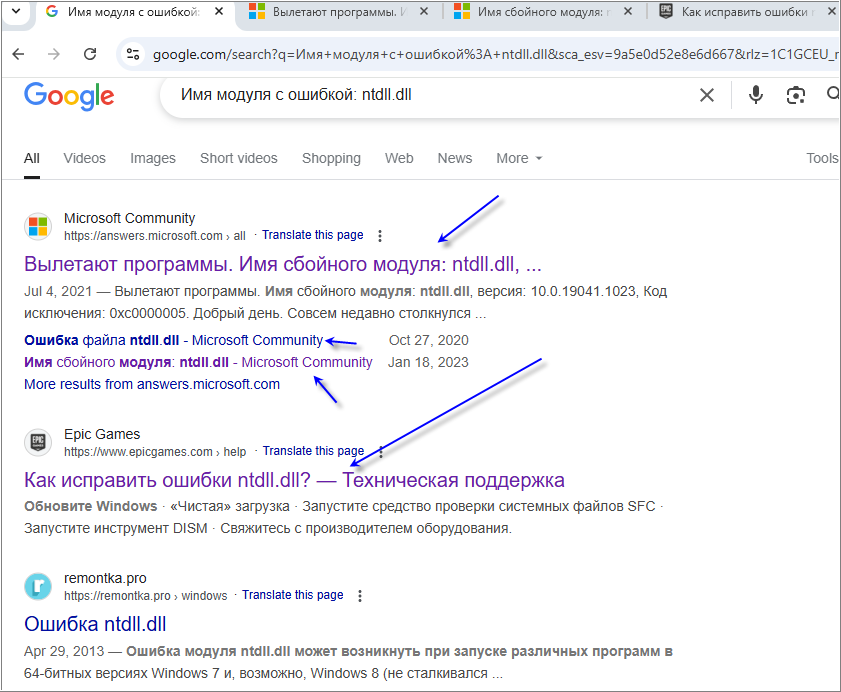Close the 'Вылетают программы' tab

click(x=424, y=11)
